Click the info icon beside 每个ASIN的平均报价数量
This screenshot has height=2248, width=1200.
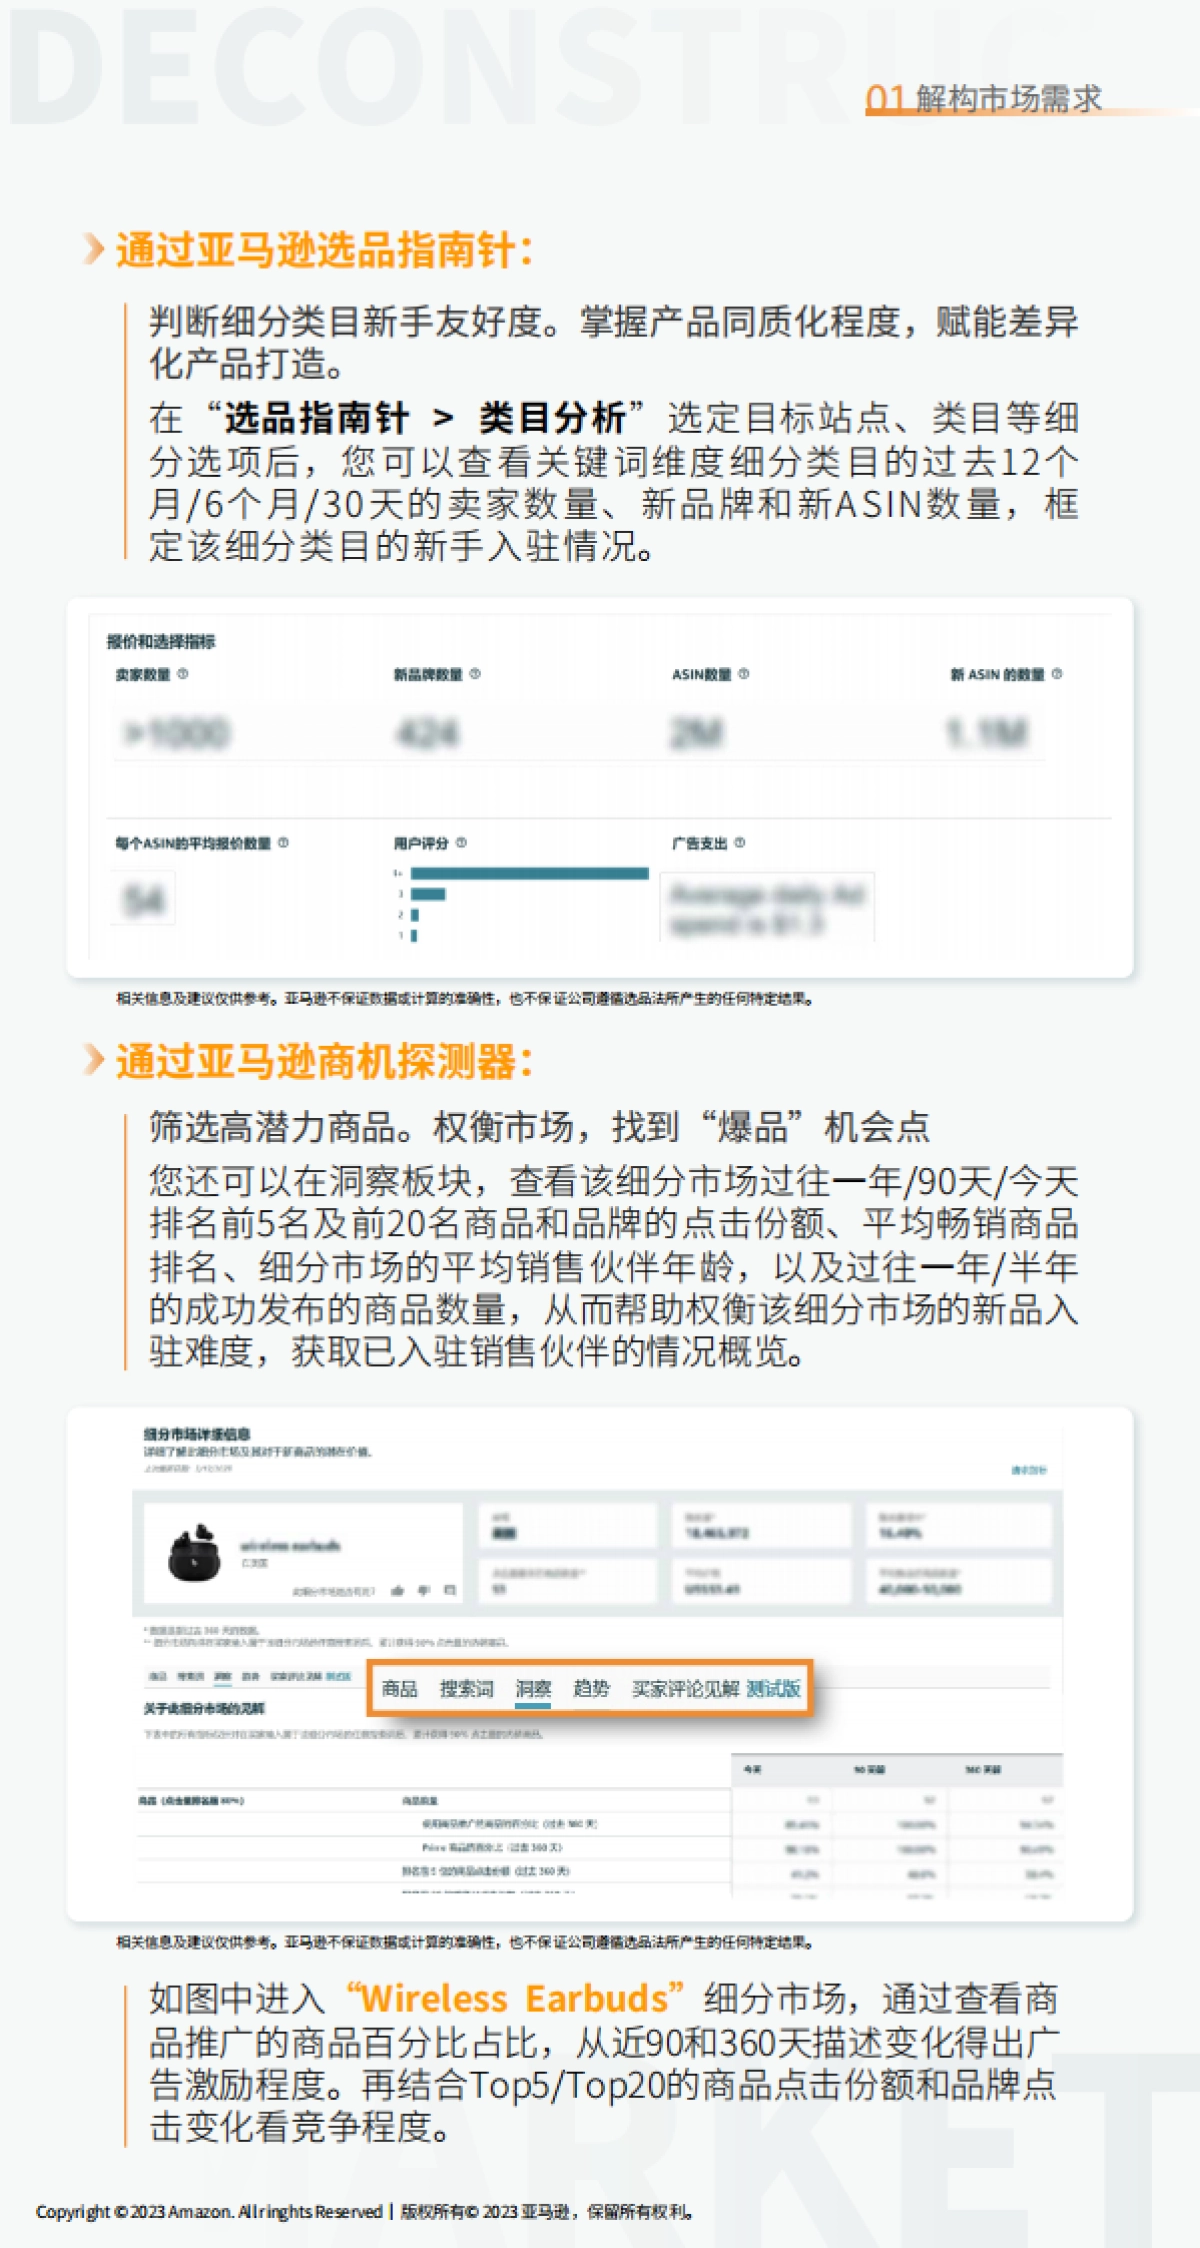click(283, 843)
